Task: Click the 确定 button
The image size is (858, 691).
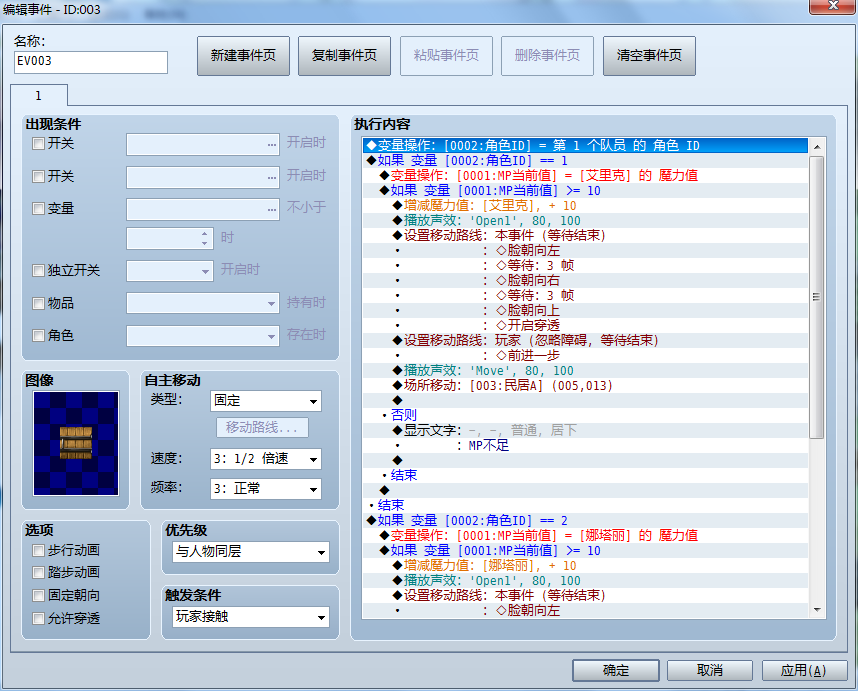Action: tap(616, 670)
